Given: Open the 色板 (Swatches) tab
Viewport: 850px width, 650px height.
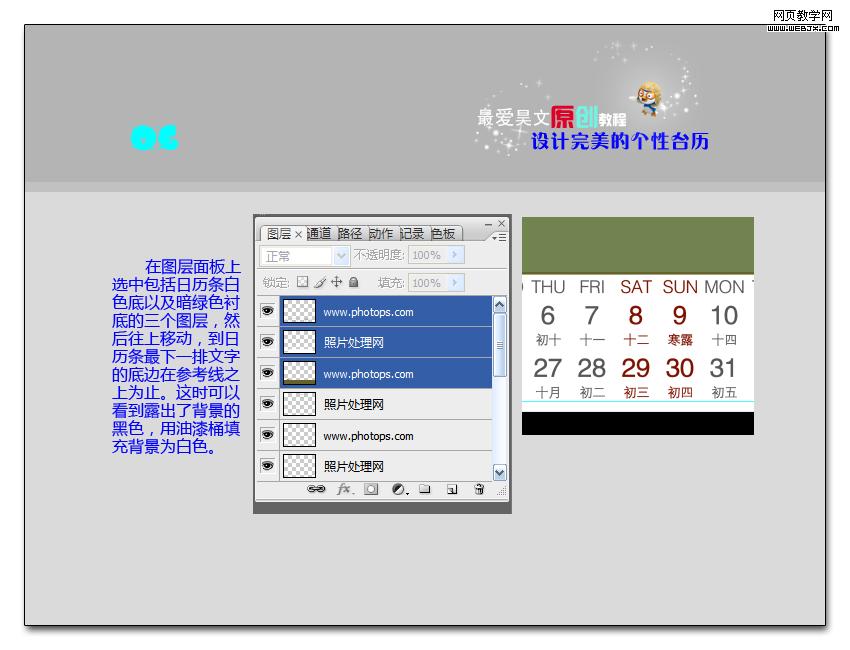Looking at the screenshot, I should point(443,233).
